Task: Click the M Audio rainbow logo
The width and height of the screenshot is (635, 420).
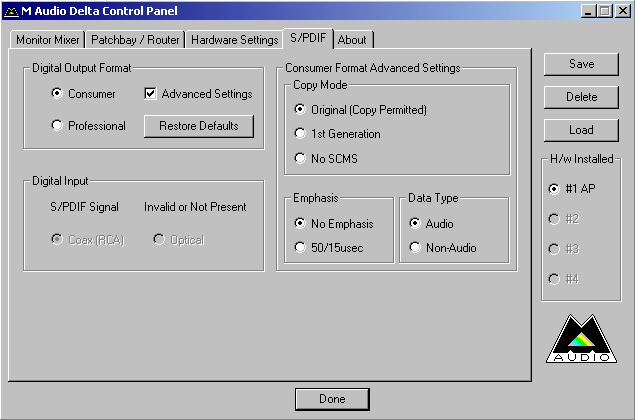Action: (x=581, y=339)
